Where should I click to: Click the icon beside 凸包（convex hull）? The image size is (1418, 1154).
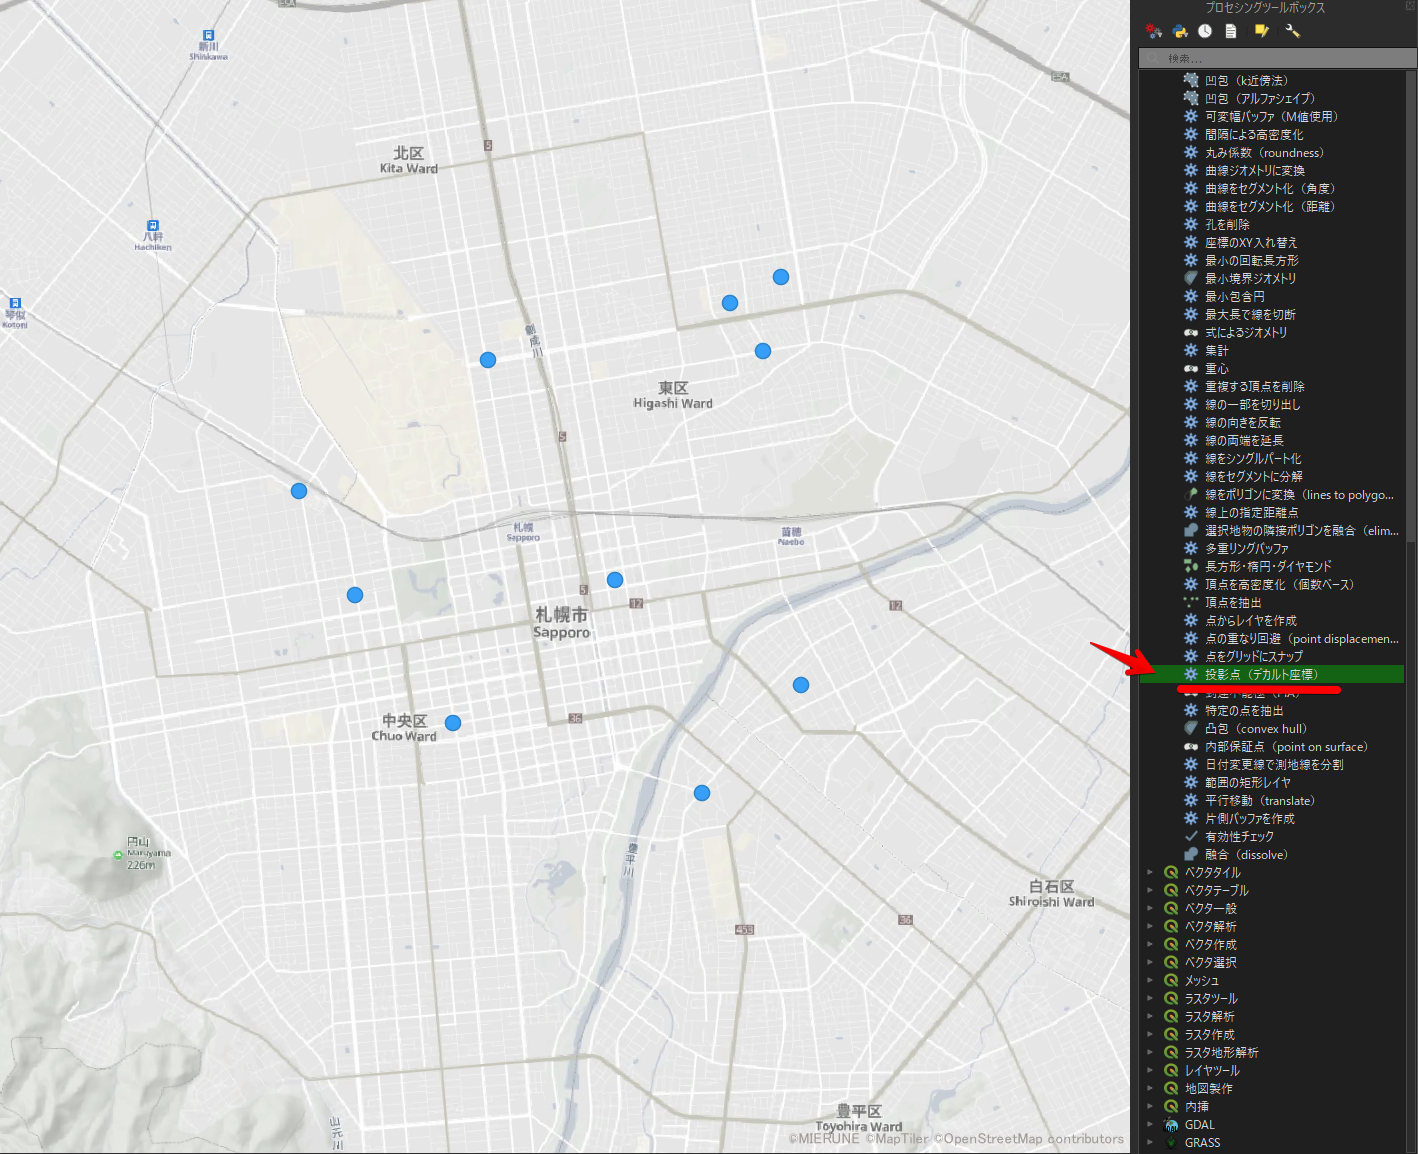pos(1191,728)
